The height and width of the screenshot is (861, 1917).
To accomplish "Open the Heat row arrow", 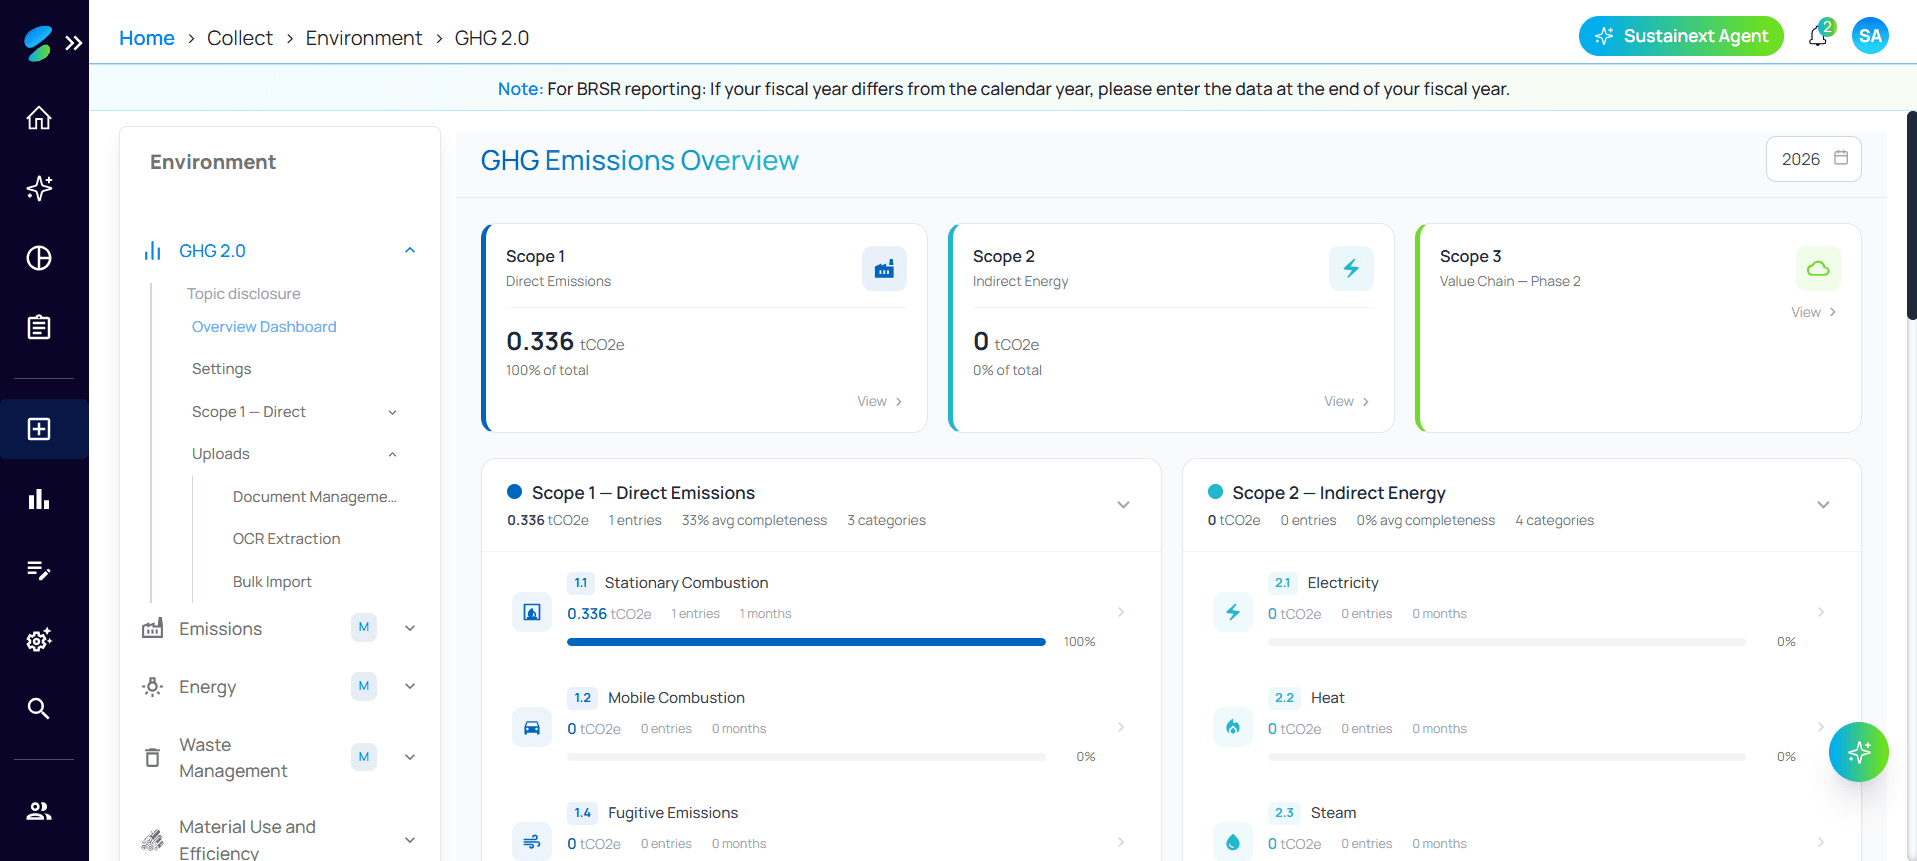I will click(x=1821, y=727).
